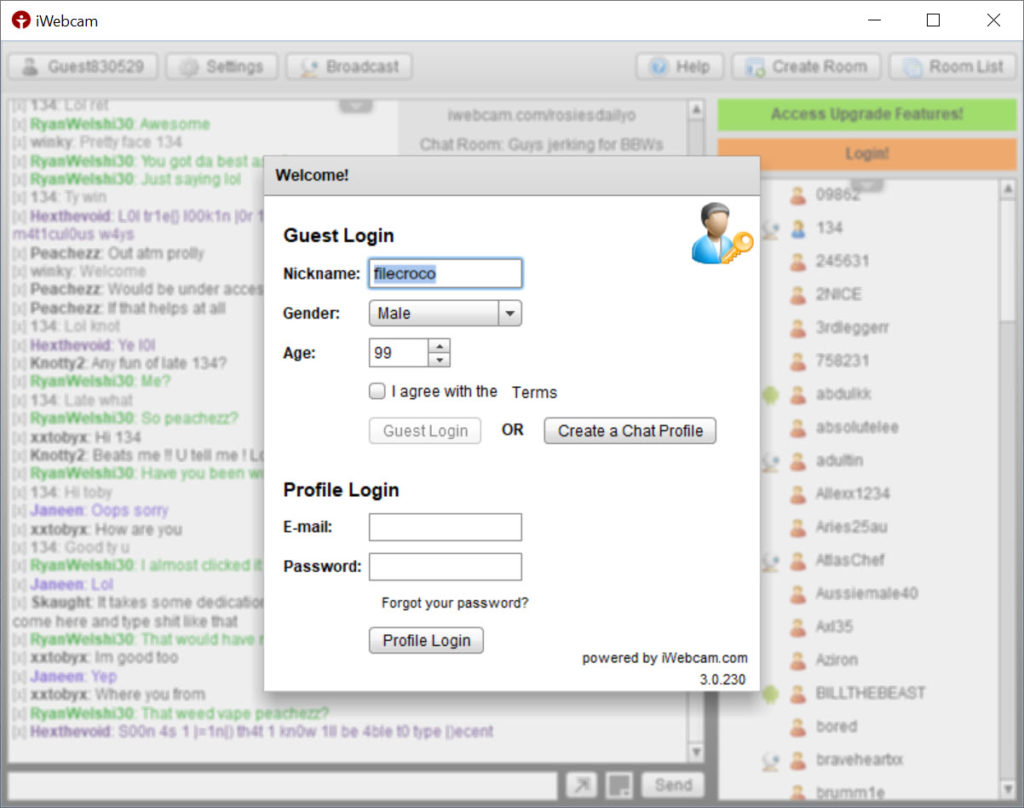The image size is (1024, 808).
Task: Decrease age with the down arrow
Action: click(x=440, y=360)
